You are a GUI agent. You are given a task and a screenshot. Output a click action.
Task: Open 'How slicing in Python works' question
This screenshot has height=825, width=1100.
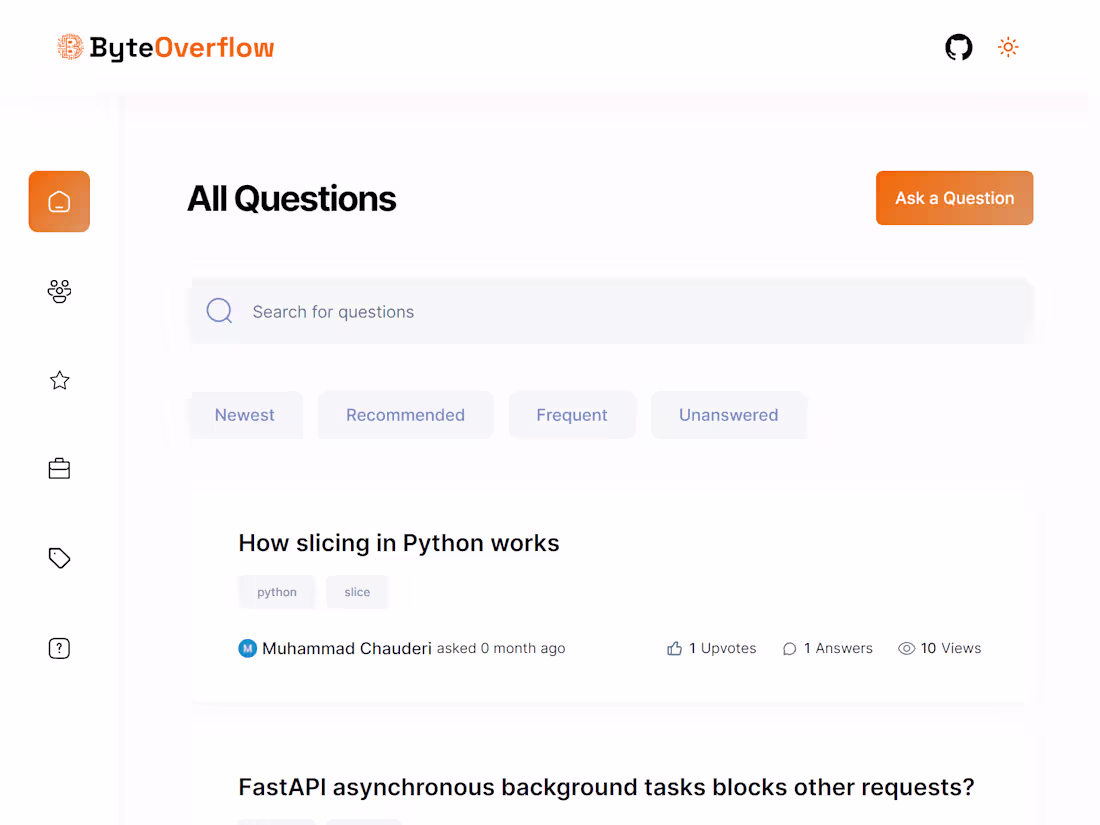pos(398,543)
